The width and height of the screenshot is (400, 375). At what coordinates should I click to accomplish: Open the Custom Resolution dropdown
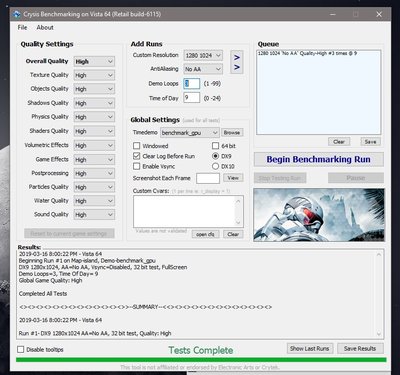(203, 56)
